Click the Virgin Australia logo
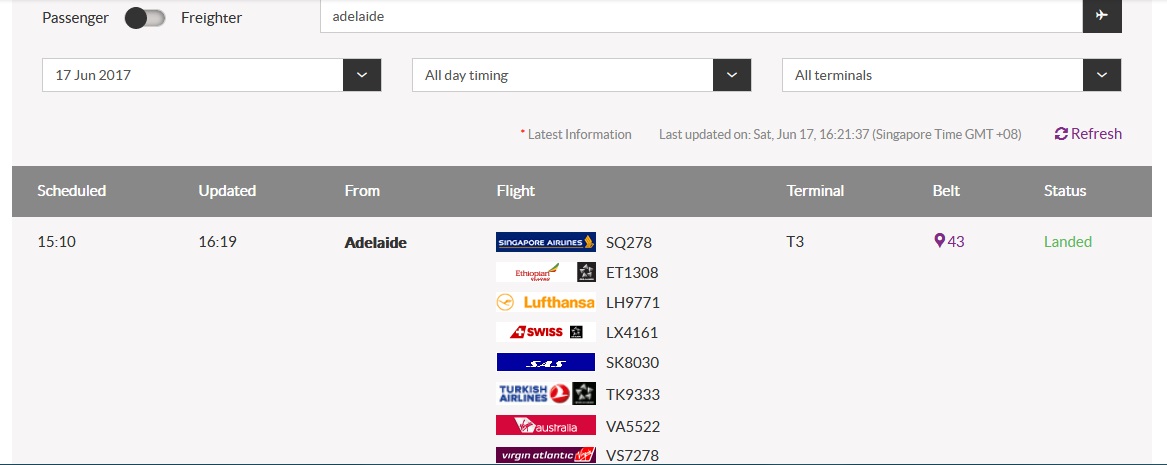The image size is (1167, 465). (x=546, y=426)
